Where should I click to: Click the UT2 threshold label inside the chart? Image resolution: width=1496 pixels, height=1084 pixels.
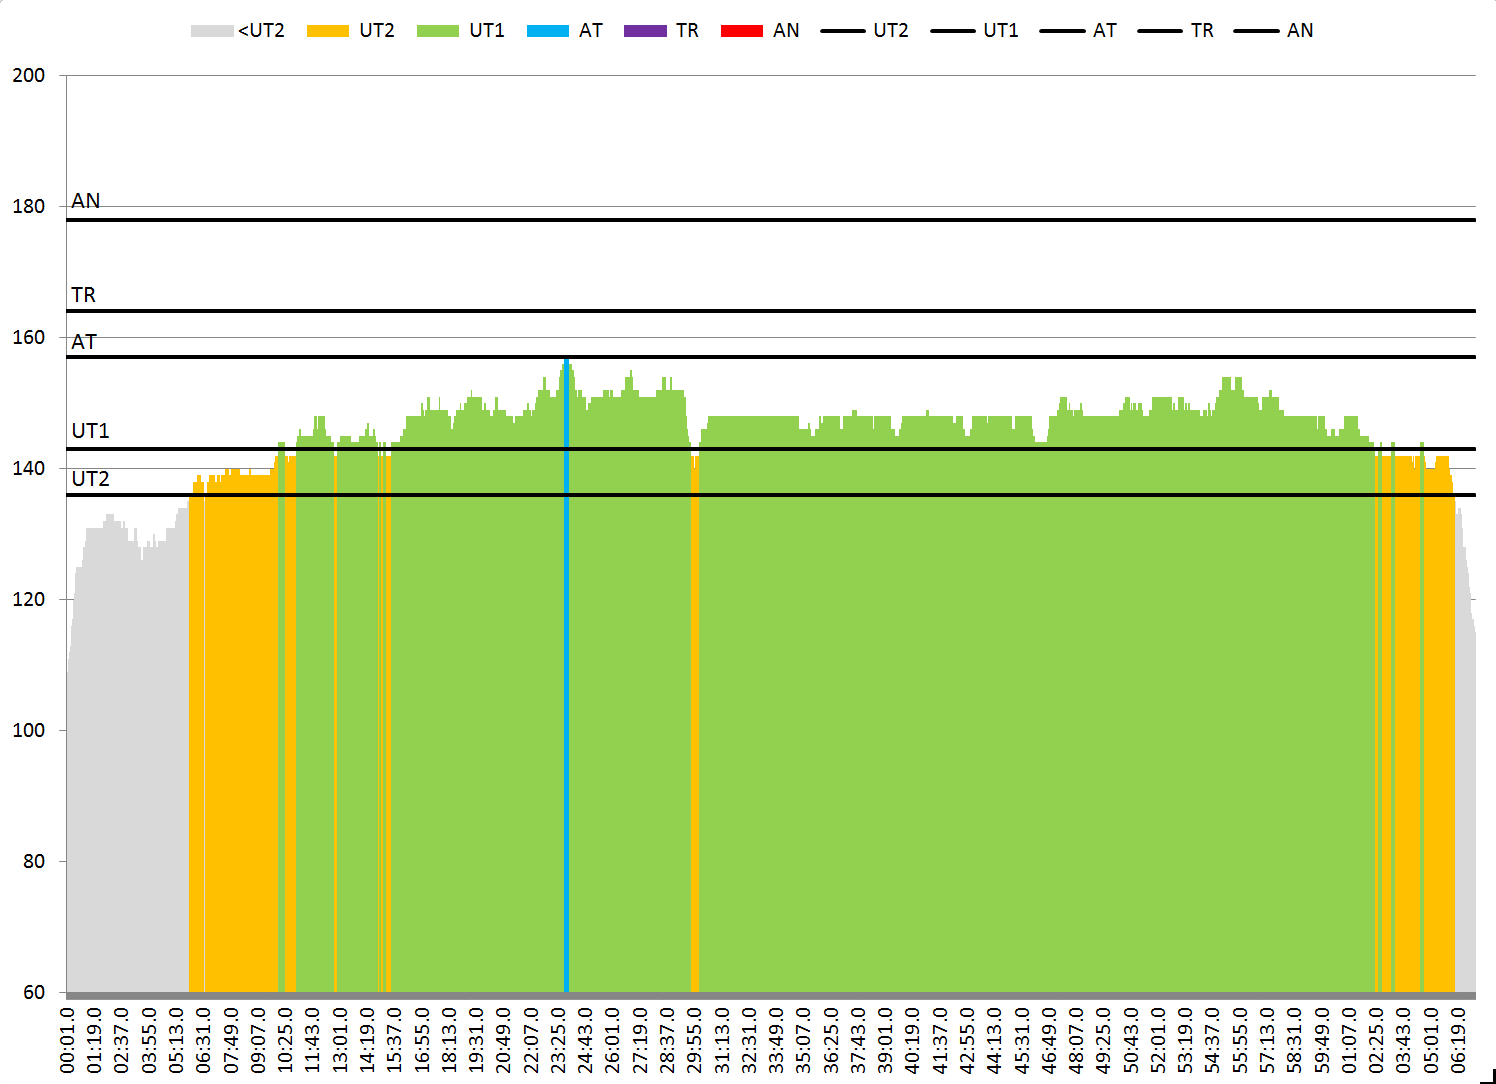click(90, 479)
